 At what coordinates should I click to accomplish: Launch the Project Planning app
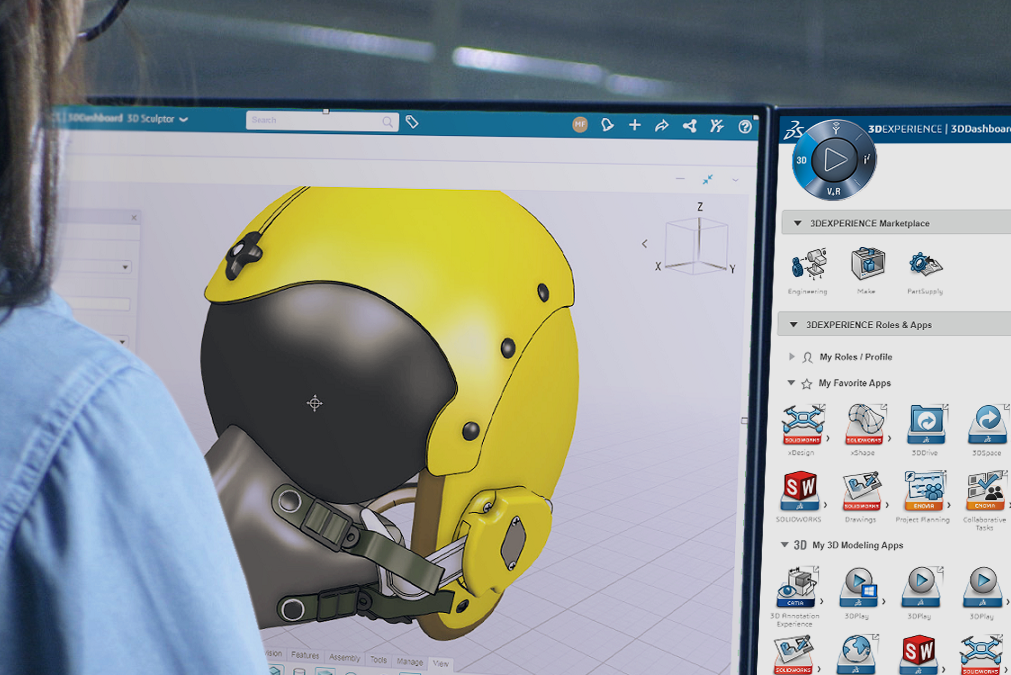[x=925, y=491]
